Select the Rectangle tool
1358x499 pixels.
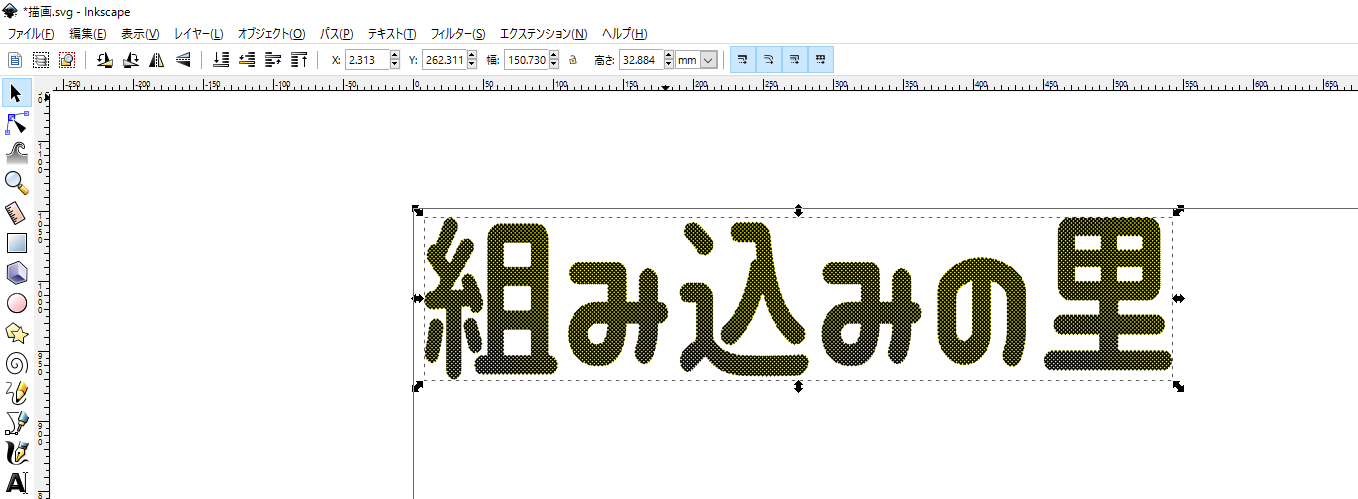pos(16,242)
